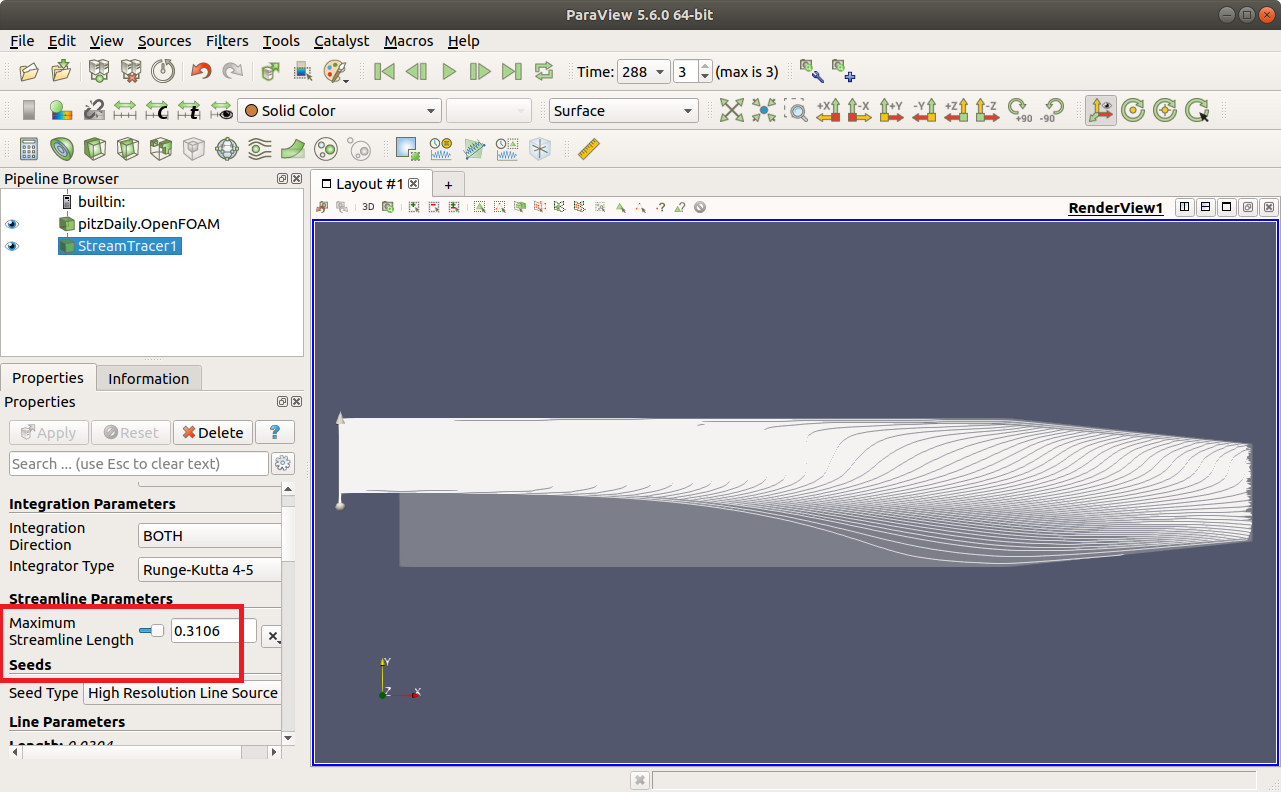This screenshot has height=792, width=1281.
Task: Select the Properties tab
Action: (48, 378)
